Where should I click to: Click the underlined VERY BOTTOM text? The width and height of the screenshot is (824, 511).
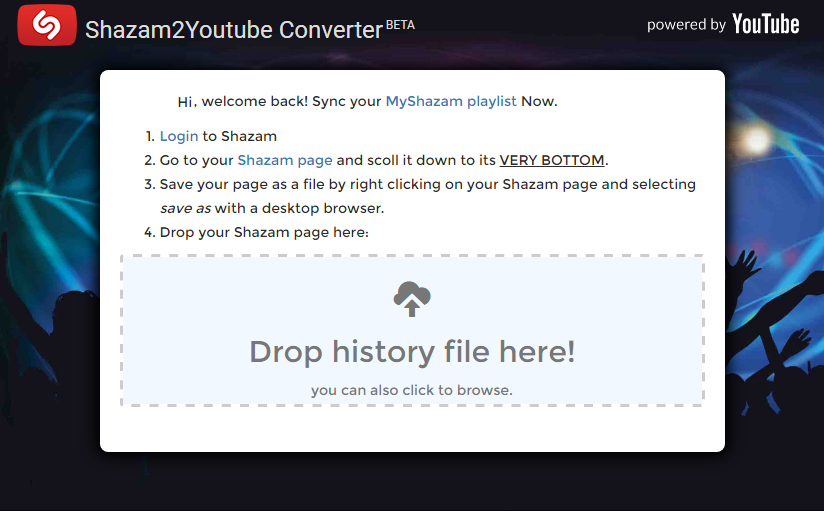pos(552,160)
